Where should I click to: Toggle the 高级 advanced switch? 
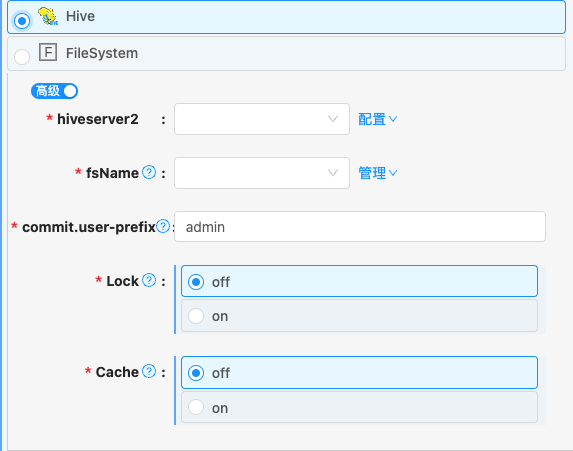click(54, 91)
